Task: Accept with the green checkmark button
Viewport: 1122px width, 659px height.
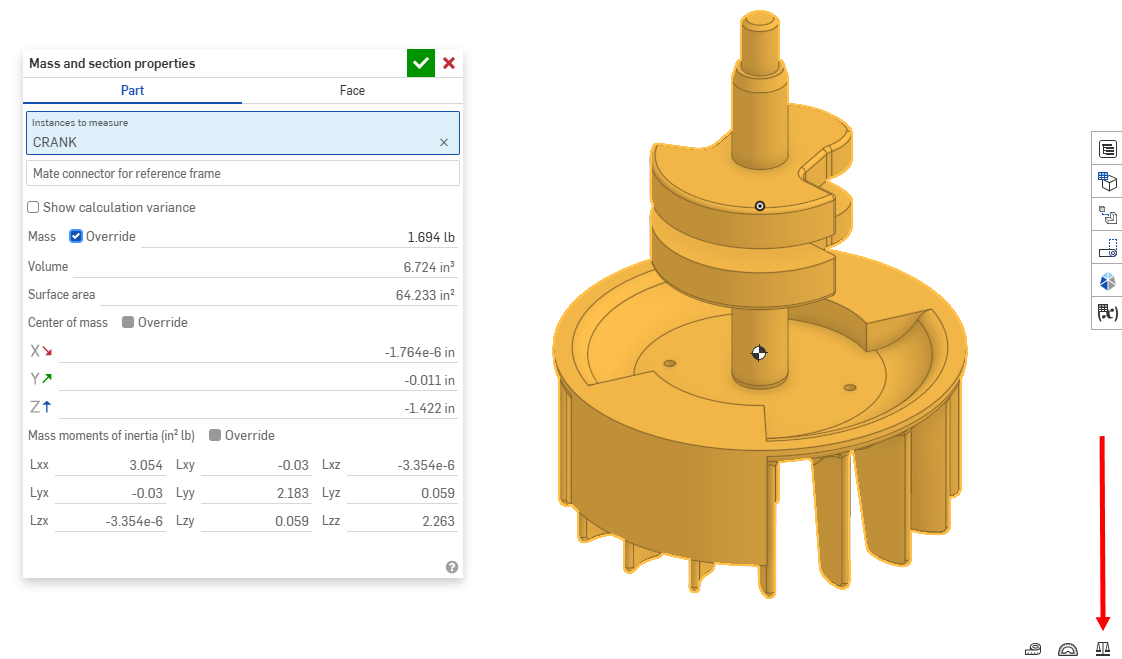Action: (421, 63)
